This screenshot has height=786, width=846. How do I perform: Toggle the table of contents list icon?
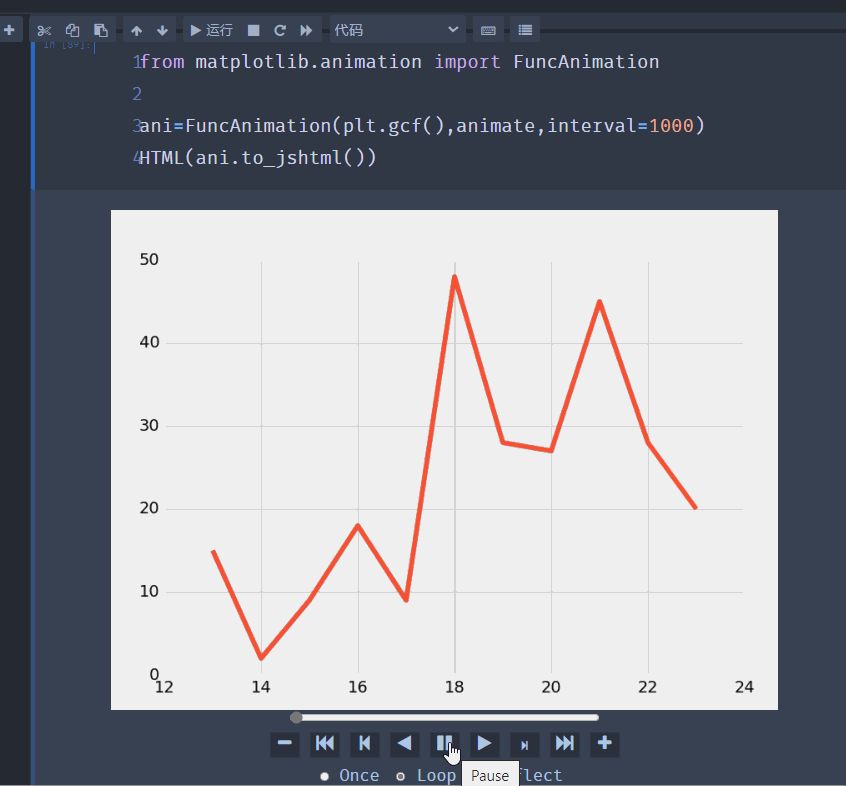[x=525, y=30]
